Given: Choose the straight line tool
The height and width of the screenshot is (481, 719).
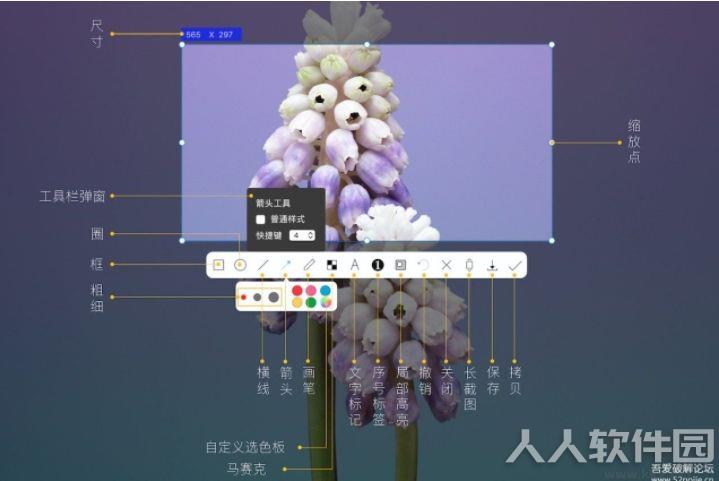Looking at the screenshot, I should point(263,265).
